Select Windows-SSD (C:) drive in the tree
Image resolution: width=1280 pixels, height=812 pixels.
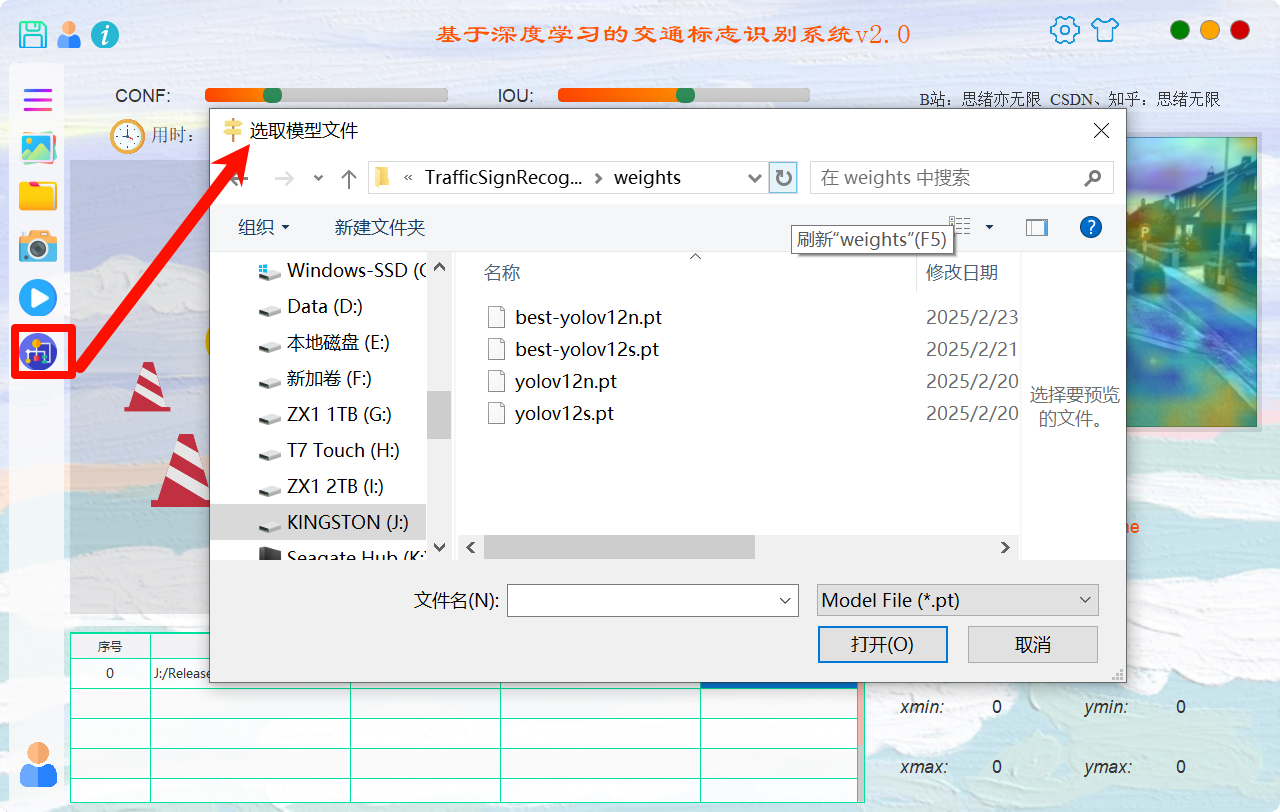342,270
